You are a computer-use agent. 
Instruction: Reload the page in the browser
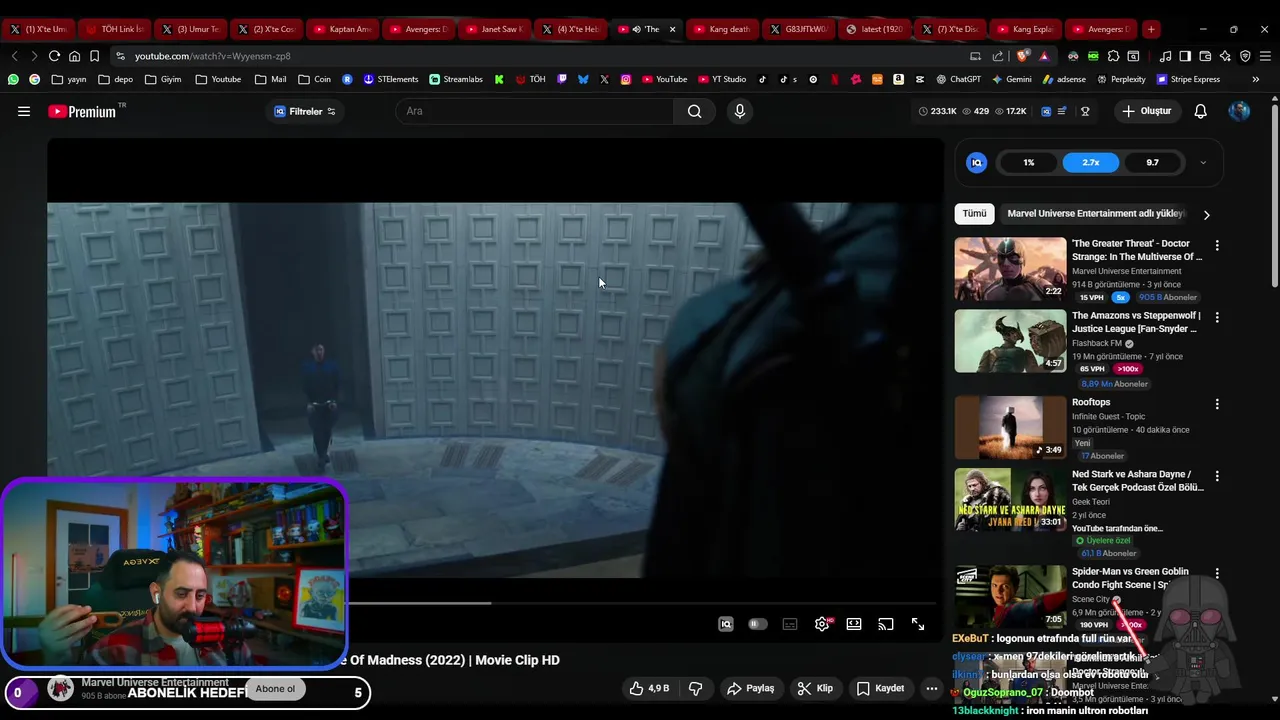[x=54, y=56]
